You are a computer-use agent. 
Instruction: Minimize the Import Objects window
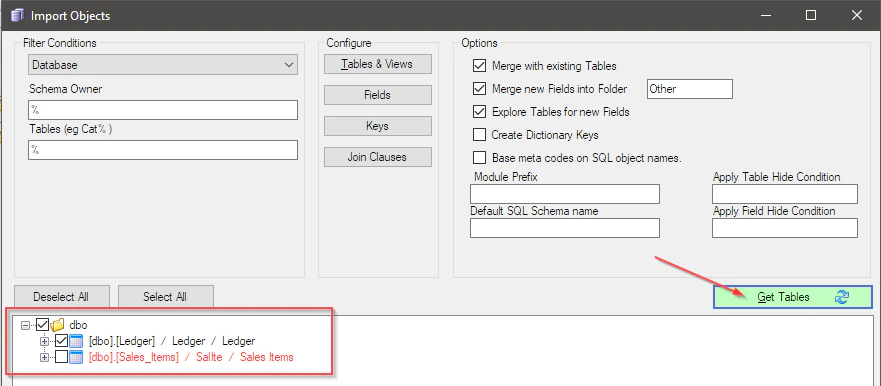coord(765,15)
